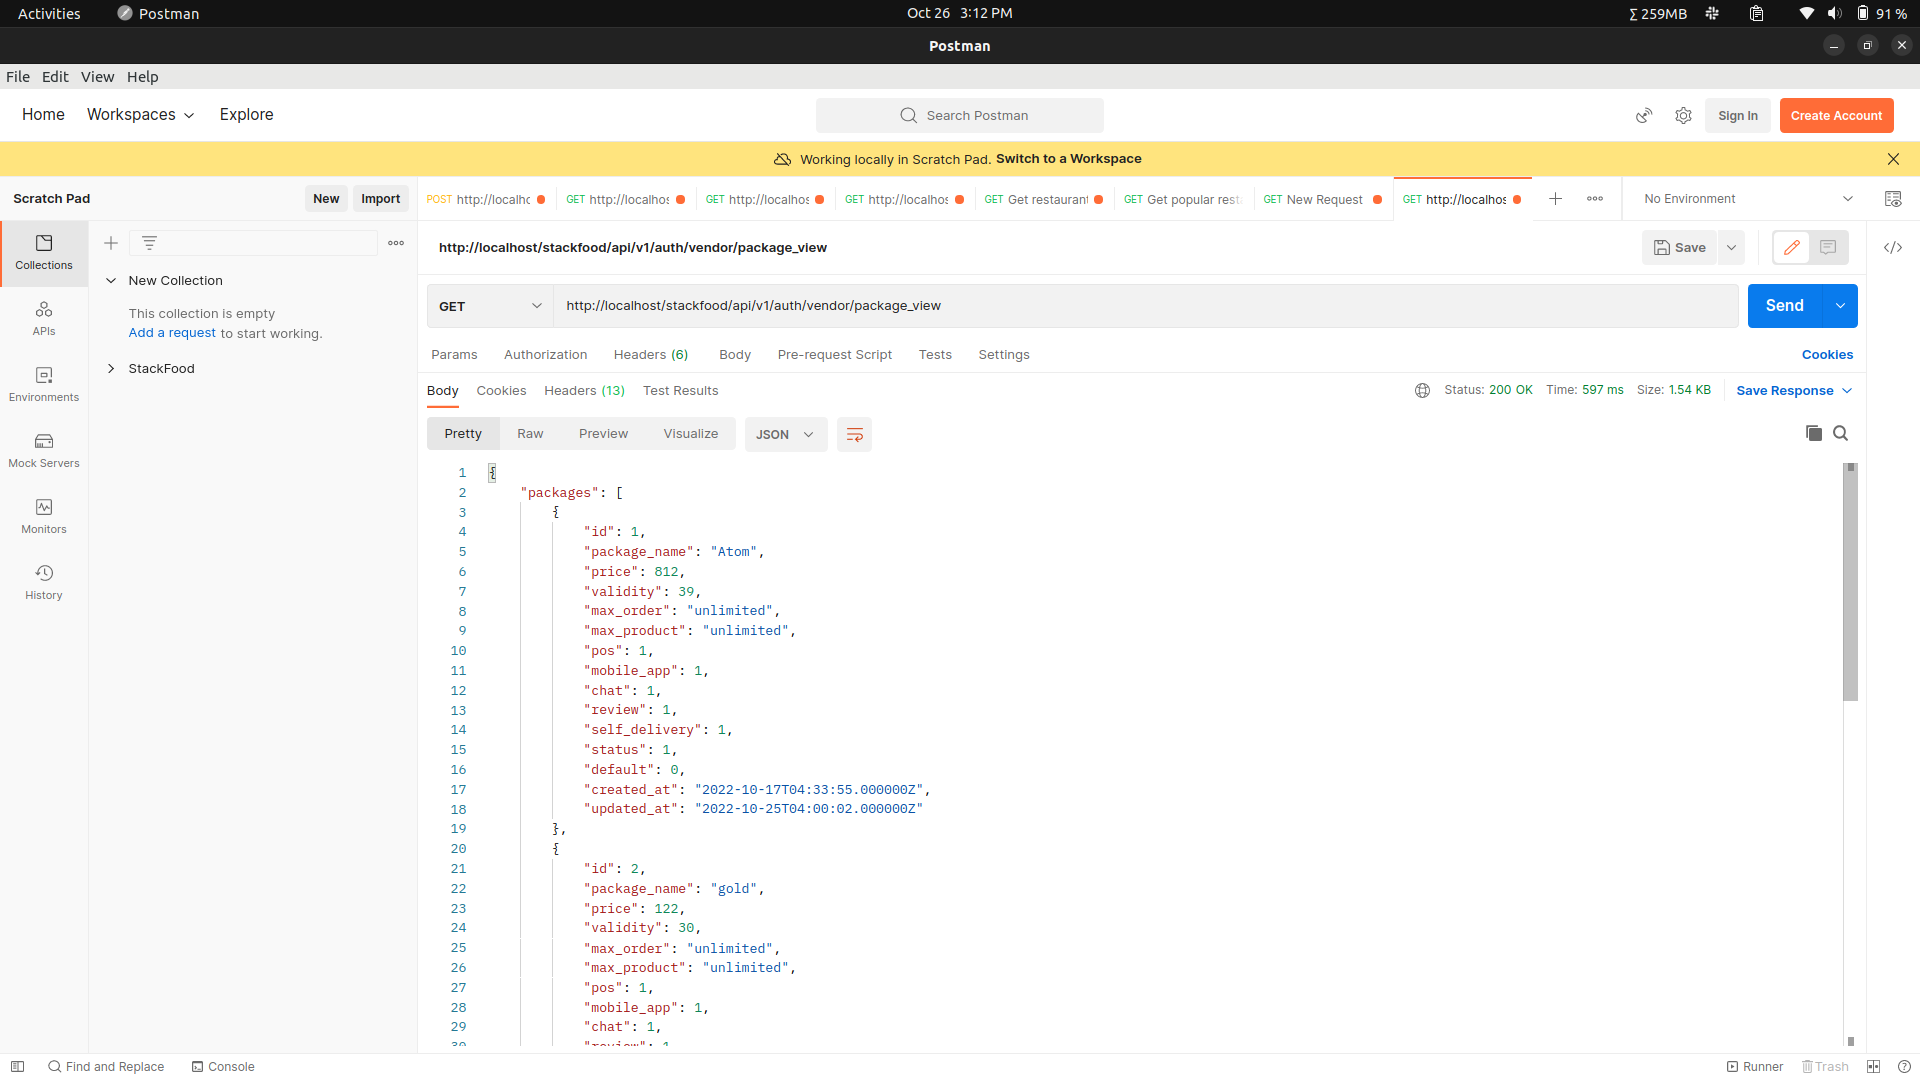Open the GET method dropdown
Screen dimensions: 1920x1080
click(490, 306)
